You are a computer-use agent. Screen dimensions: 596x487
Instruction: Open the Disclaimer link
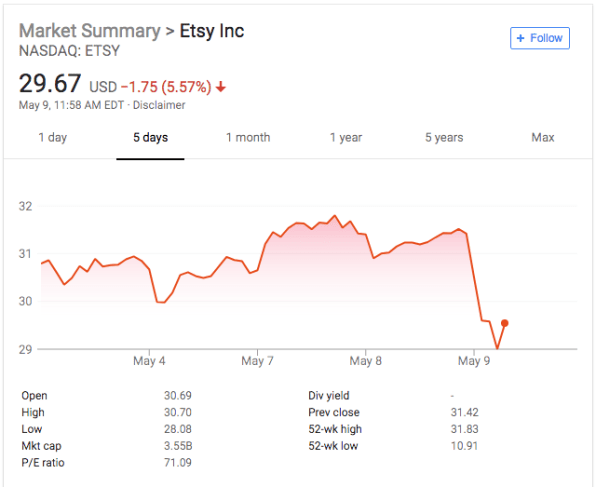159,105
